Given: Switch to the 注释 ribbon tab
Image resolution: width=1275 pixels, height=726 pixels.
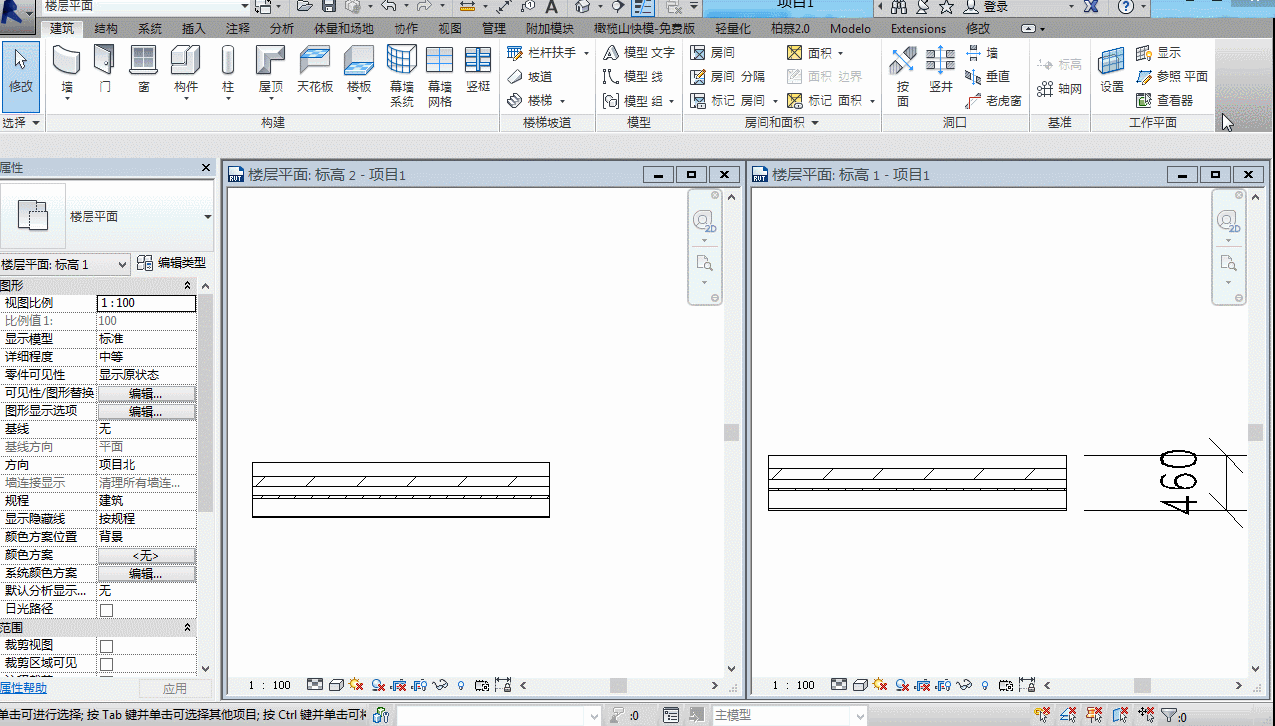Looking at the screenshot, I should pos(238,29).
